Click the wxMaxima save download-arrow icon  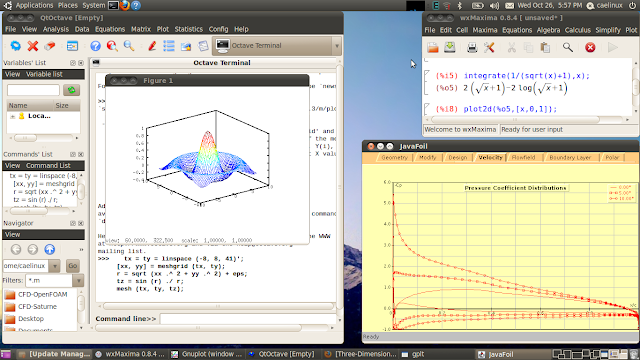[x=449, y=47]
